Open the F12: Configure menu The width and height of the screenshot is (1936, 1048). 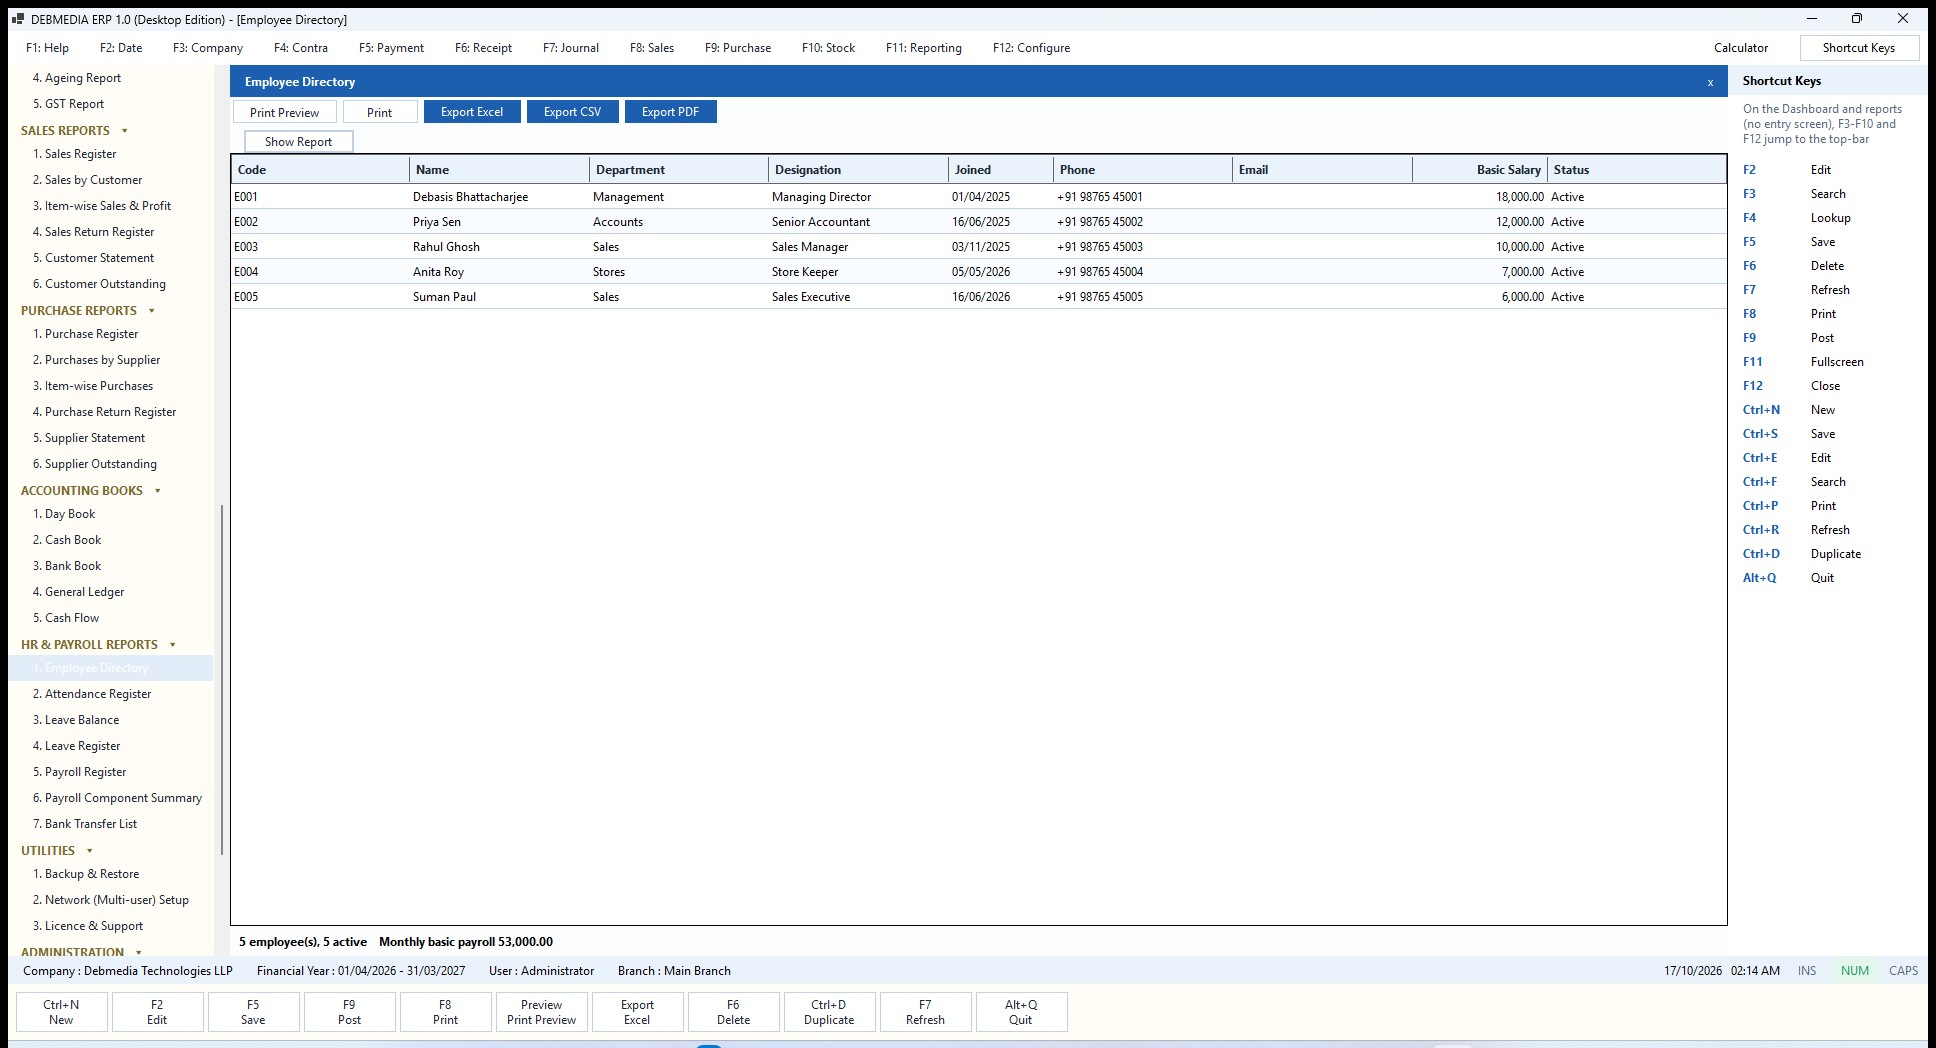(1031, 48)
